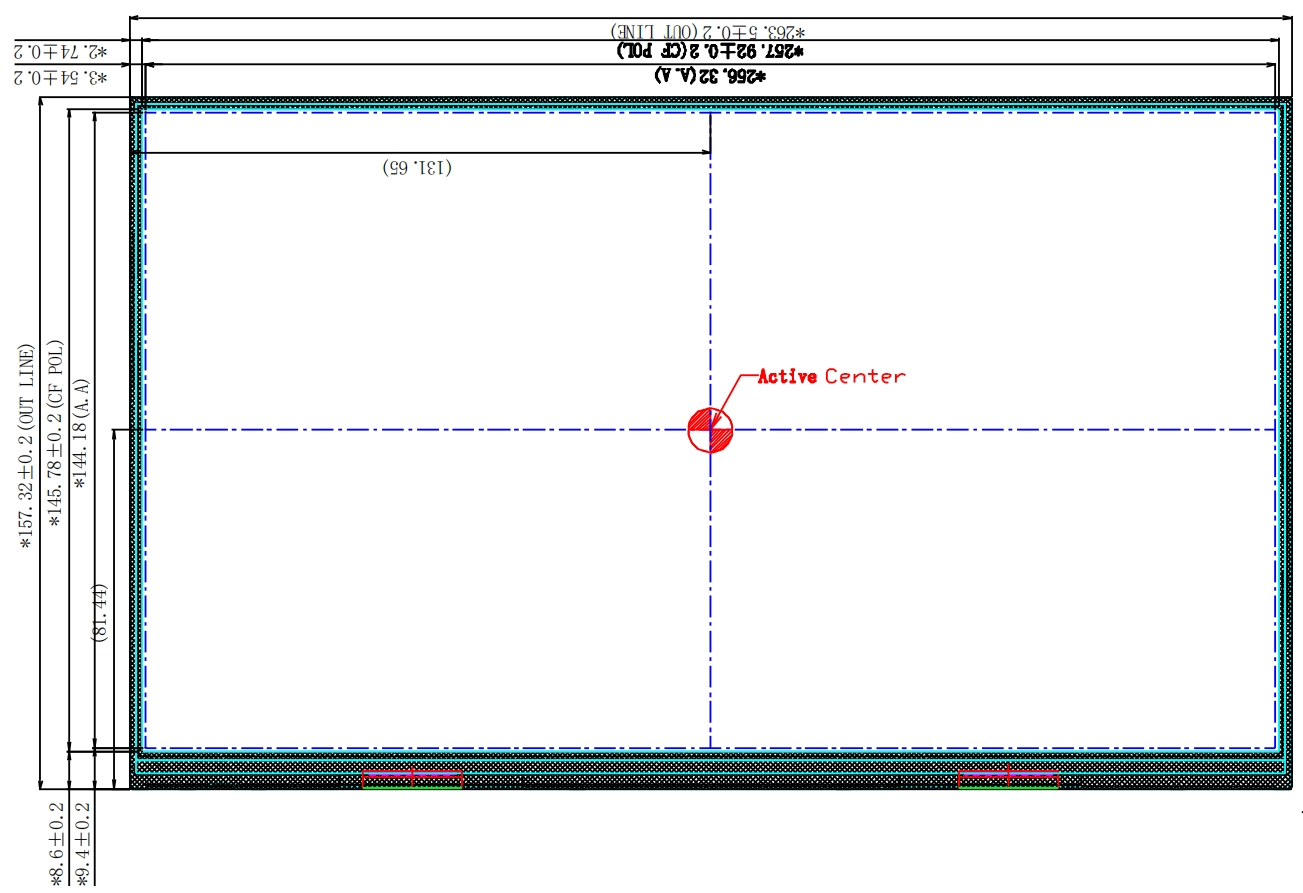Click the 9.4±0.2 bottom margin dimension
The image size is (1303, 893).
83,842
